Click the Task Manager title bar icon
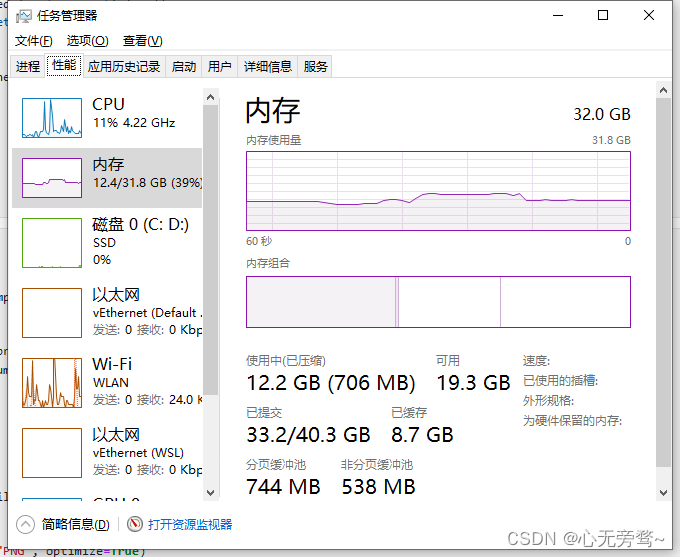 click(23, 16)
